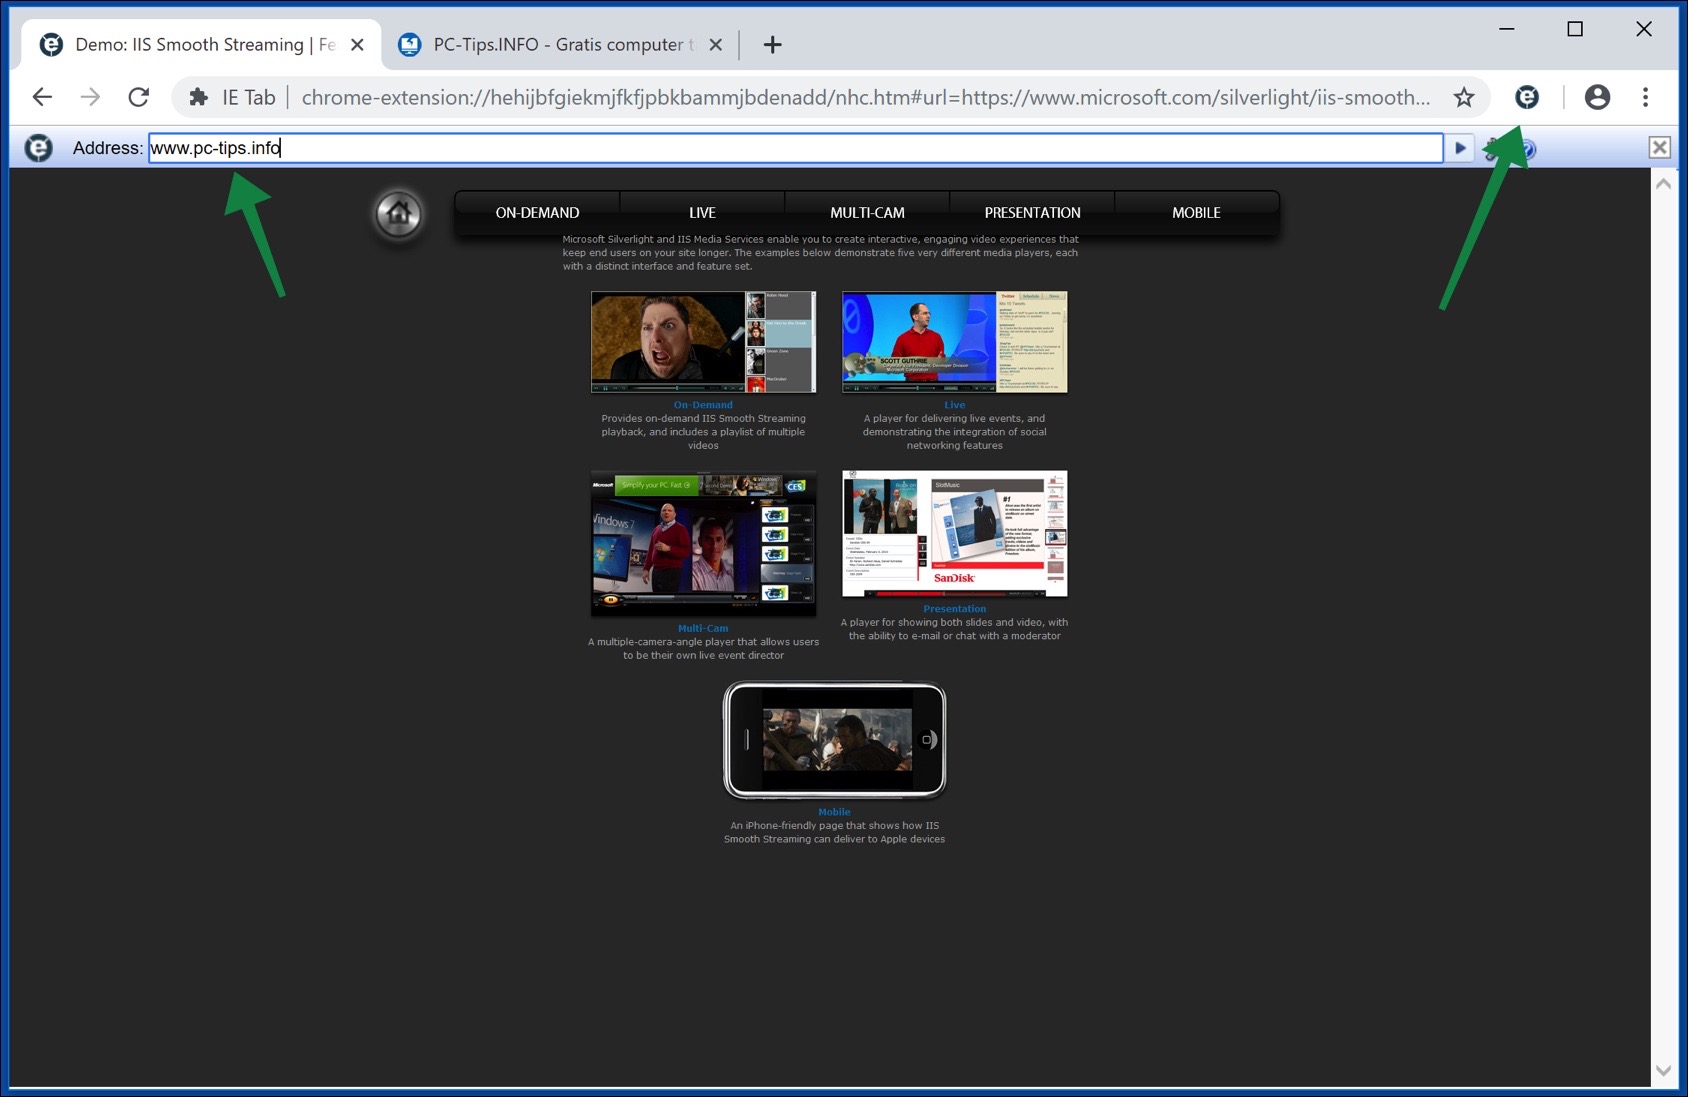
Task: Open the Chrome three-dot menu
Action: [x=1645, y=97]
